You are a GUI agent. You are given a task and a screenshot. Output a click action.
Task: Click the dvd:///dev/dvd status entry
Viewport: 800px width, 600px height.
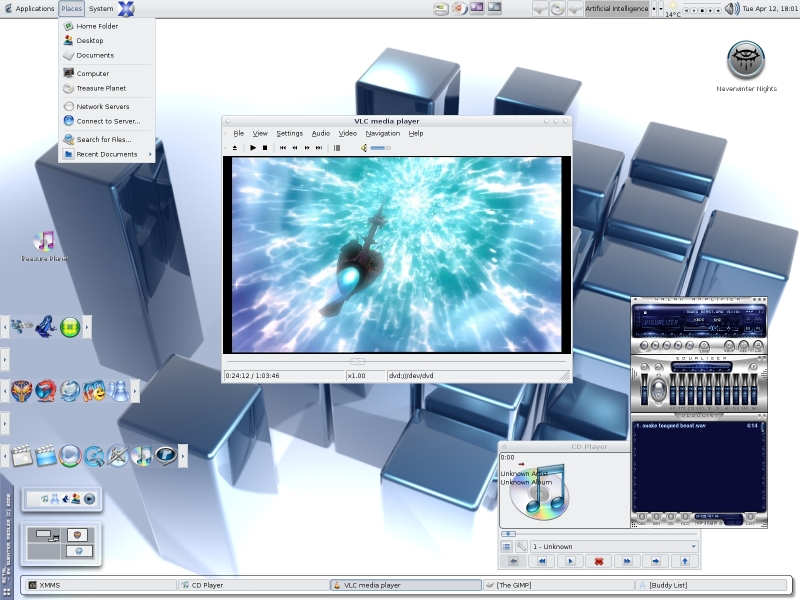coord(474,376)
